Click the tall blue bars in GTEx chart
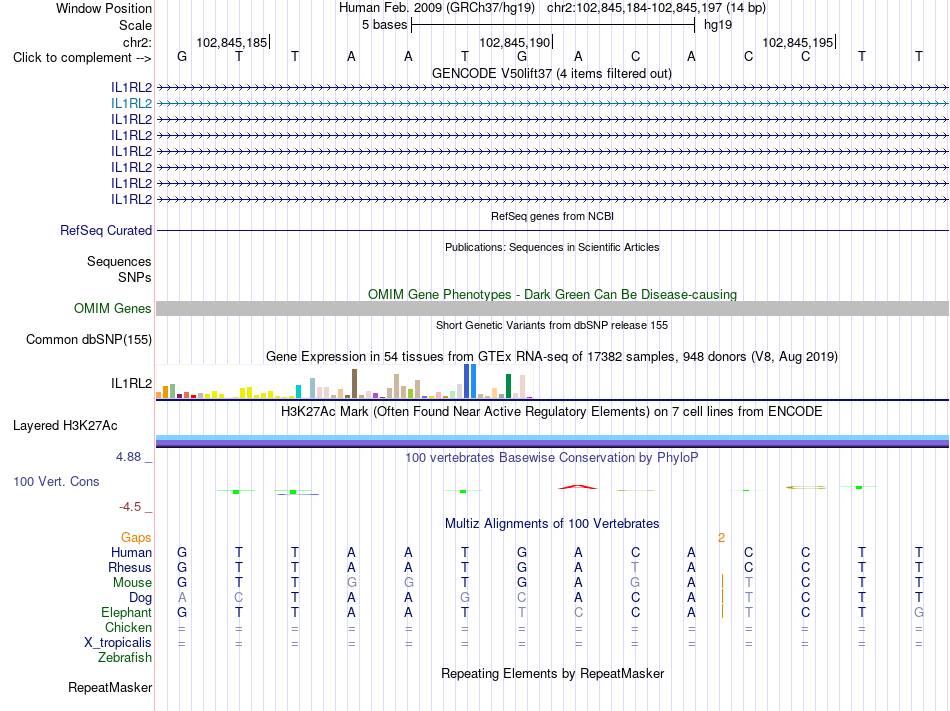The height and width of the screenshot is (711, 950). (x=470, y=381)
